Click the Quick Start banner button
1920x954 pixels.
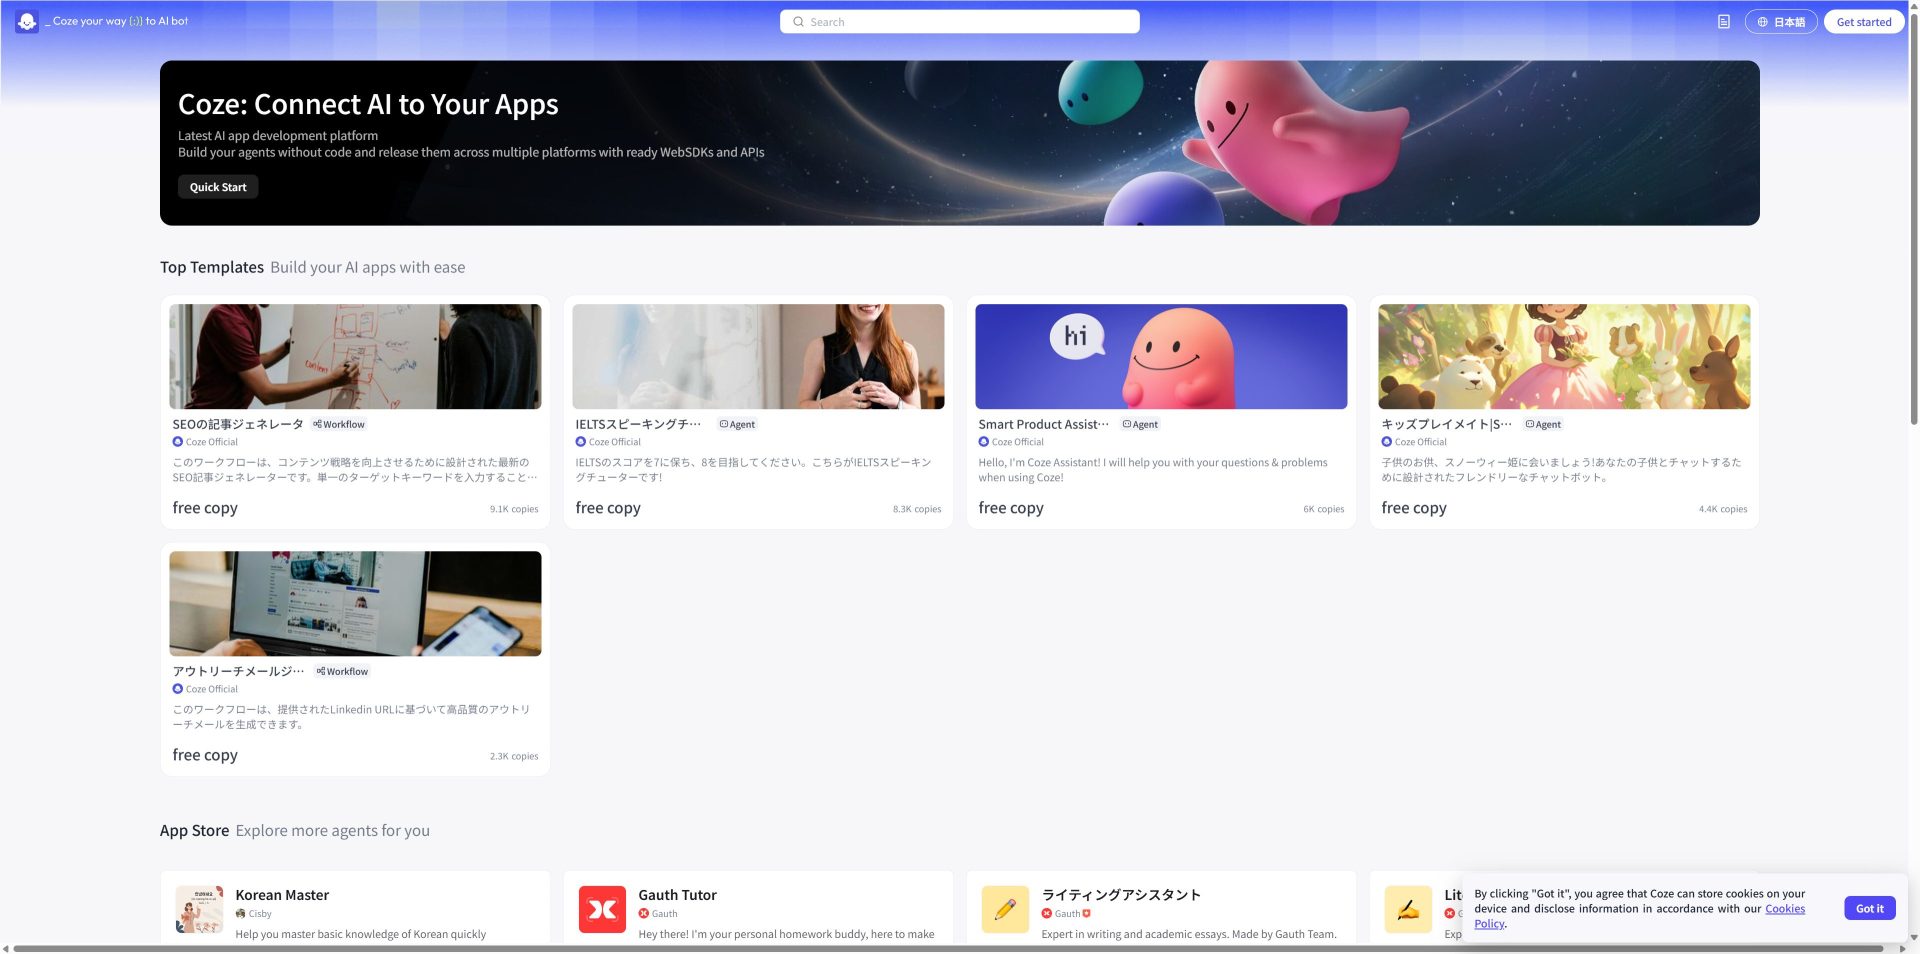click(x=218, y=187)
